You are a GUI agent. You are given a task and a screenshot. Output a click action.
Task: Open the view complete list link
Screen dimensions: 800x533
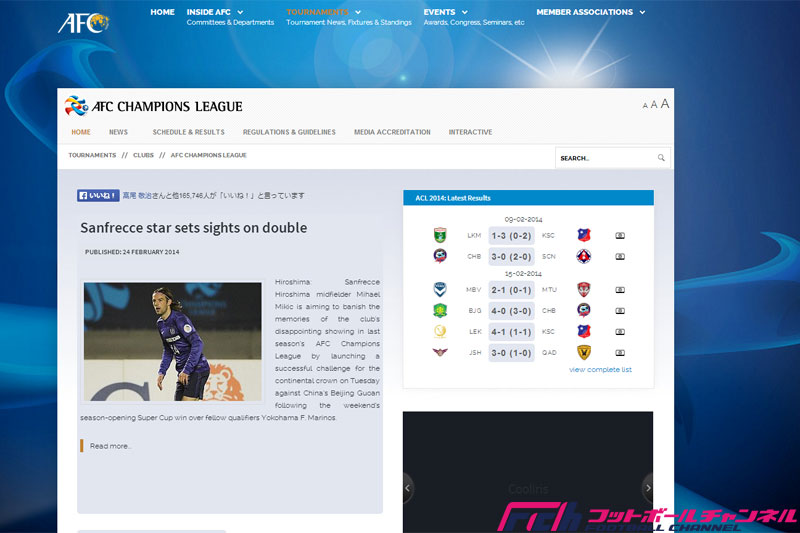pos(600,370)
